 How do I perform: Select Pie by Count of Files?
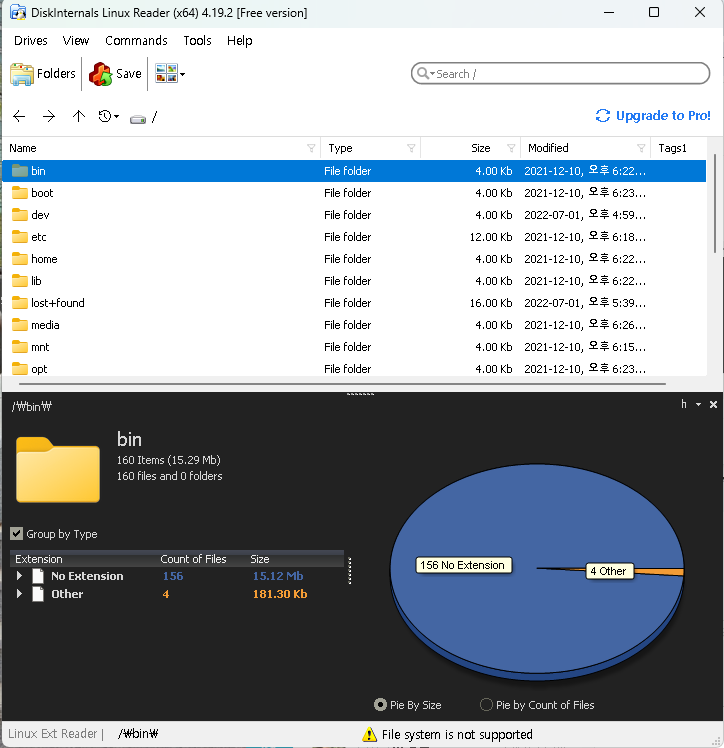(x=486, y=705)
